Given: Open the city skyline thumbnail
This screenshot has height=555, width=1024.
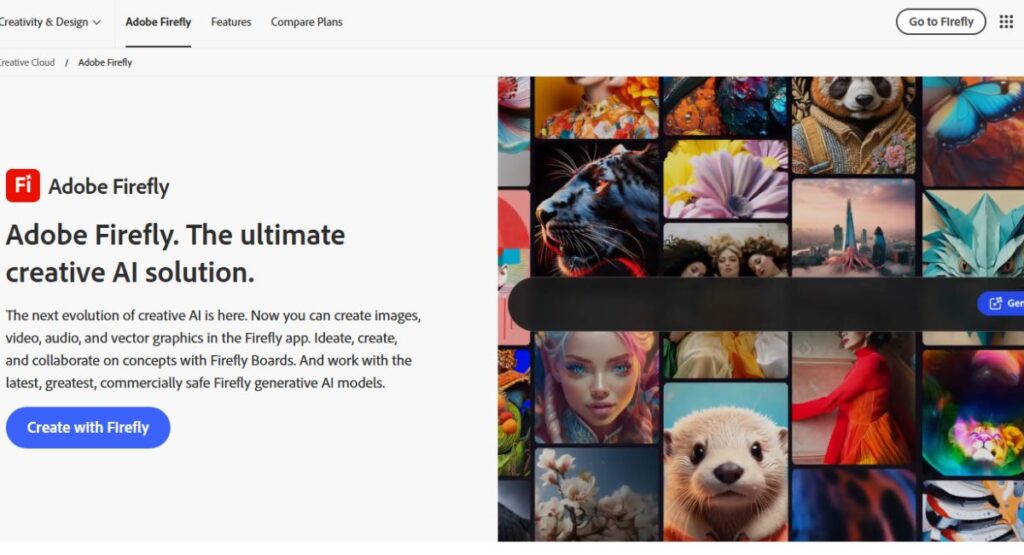Looking at the screenshot, I should pyautogui.click(x=854, y=227).
